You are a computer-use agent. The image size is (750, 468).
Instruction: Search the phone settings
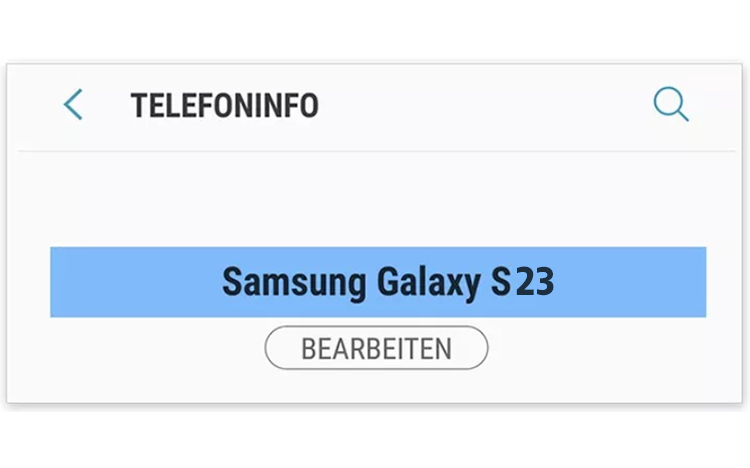(670, 104)
